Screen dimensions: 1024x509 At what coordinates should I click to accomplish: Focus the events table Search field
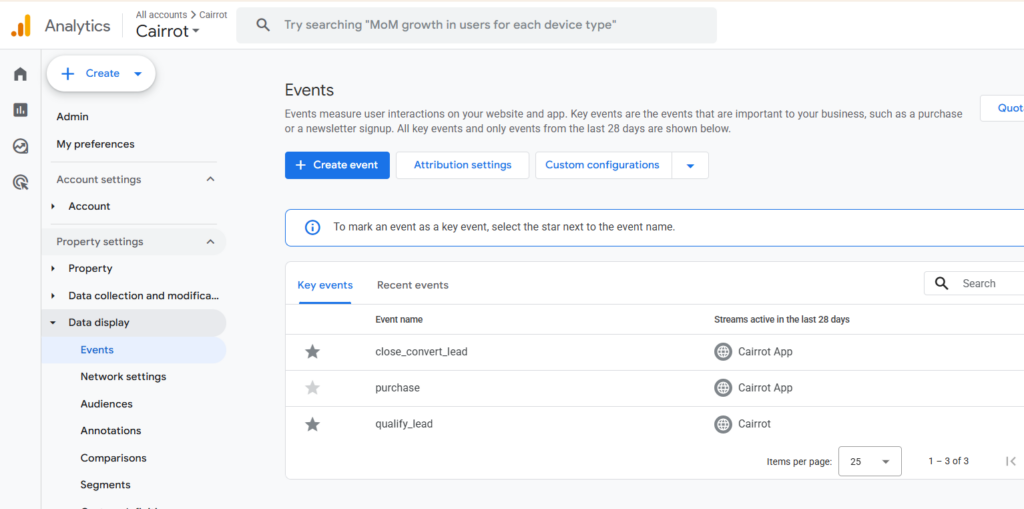click(x=974, y=284)
